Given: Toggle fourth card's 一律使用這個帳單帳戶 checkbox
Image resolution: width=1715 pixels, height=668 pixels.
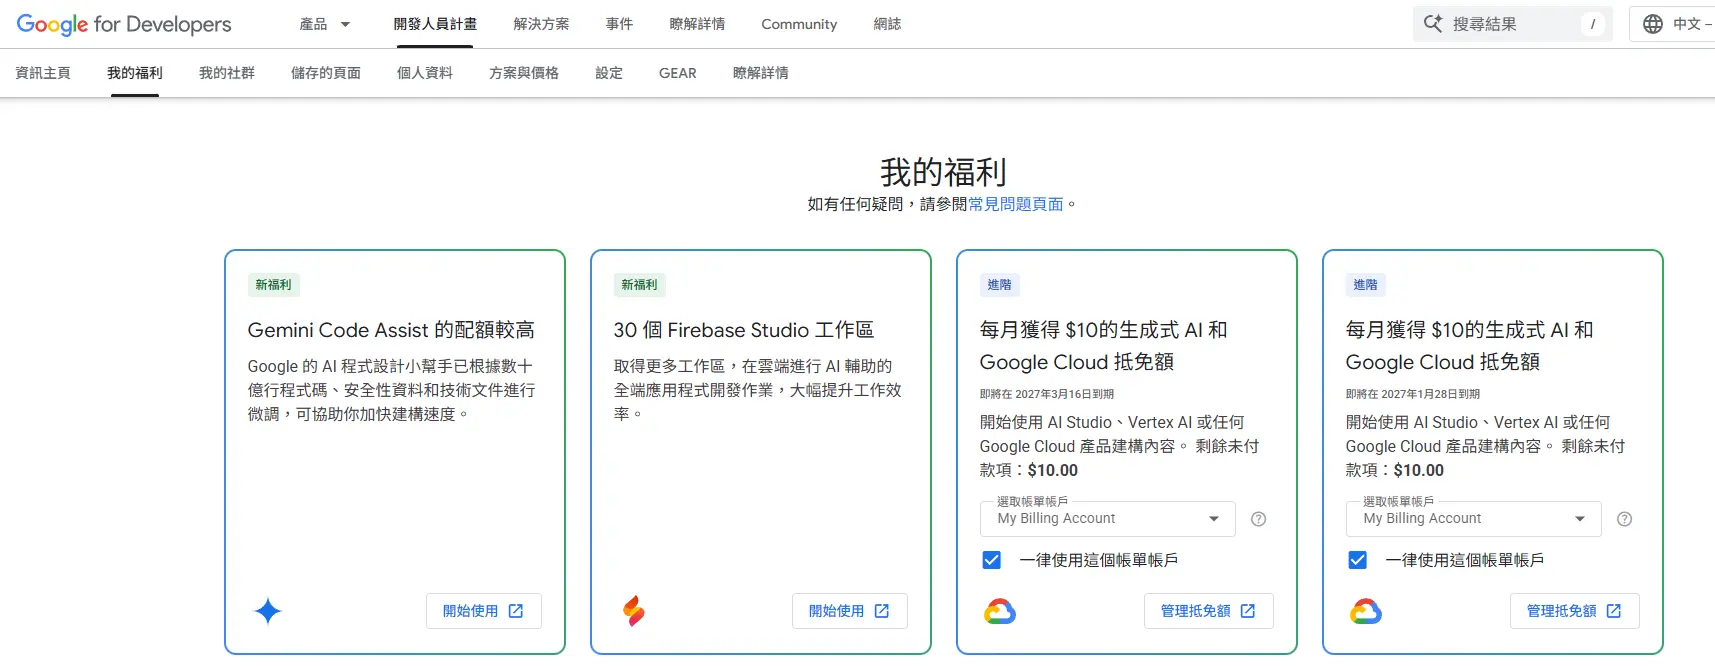Looking at the screenshot, I should pos(1357,560).
